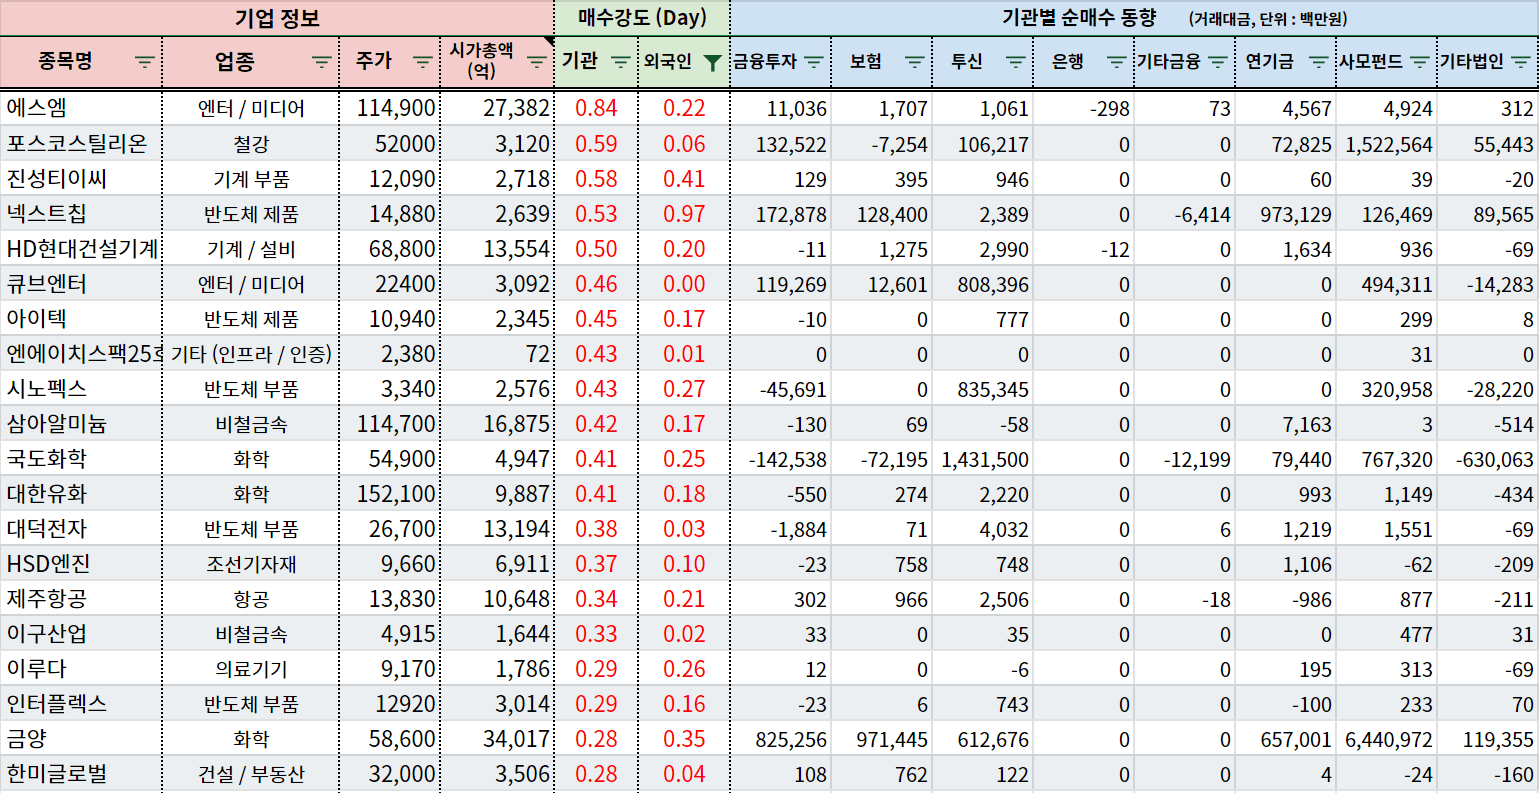Select the 이루다 stock name cell
Viewport: 1539px width, 793px height.
click(81, 668)
